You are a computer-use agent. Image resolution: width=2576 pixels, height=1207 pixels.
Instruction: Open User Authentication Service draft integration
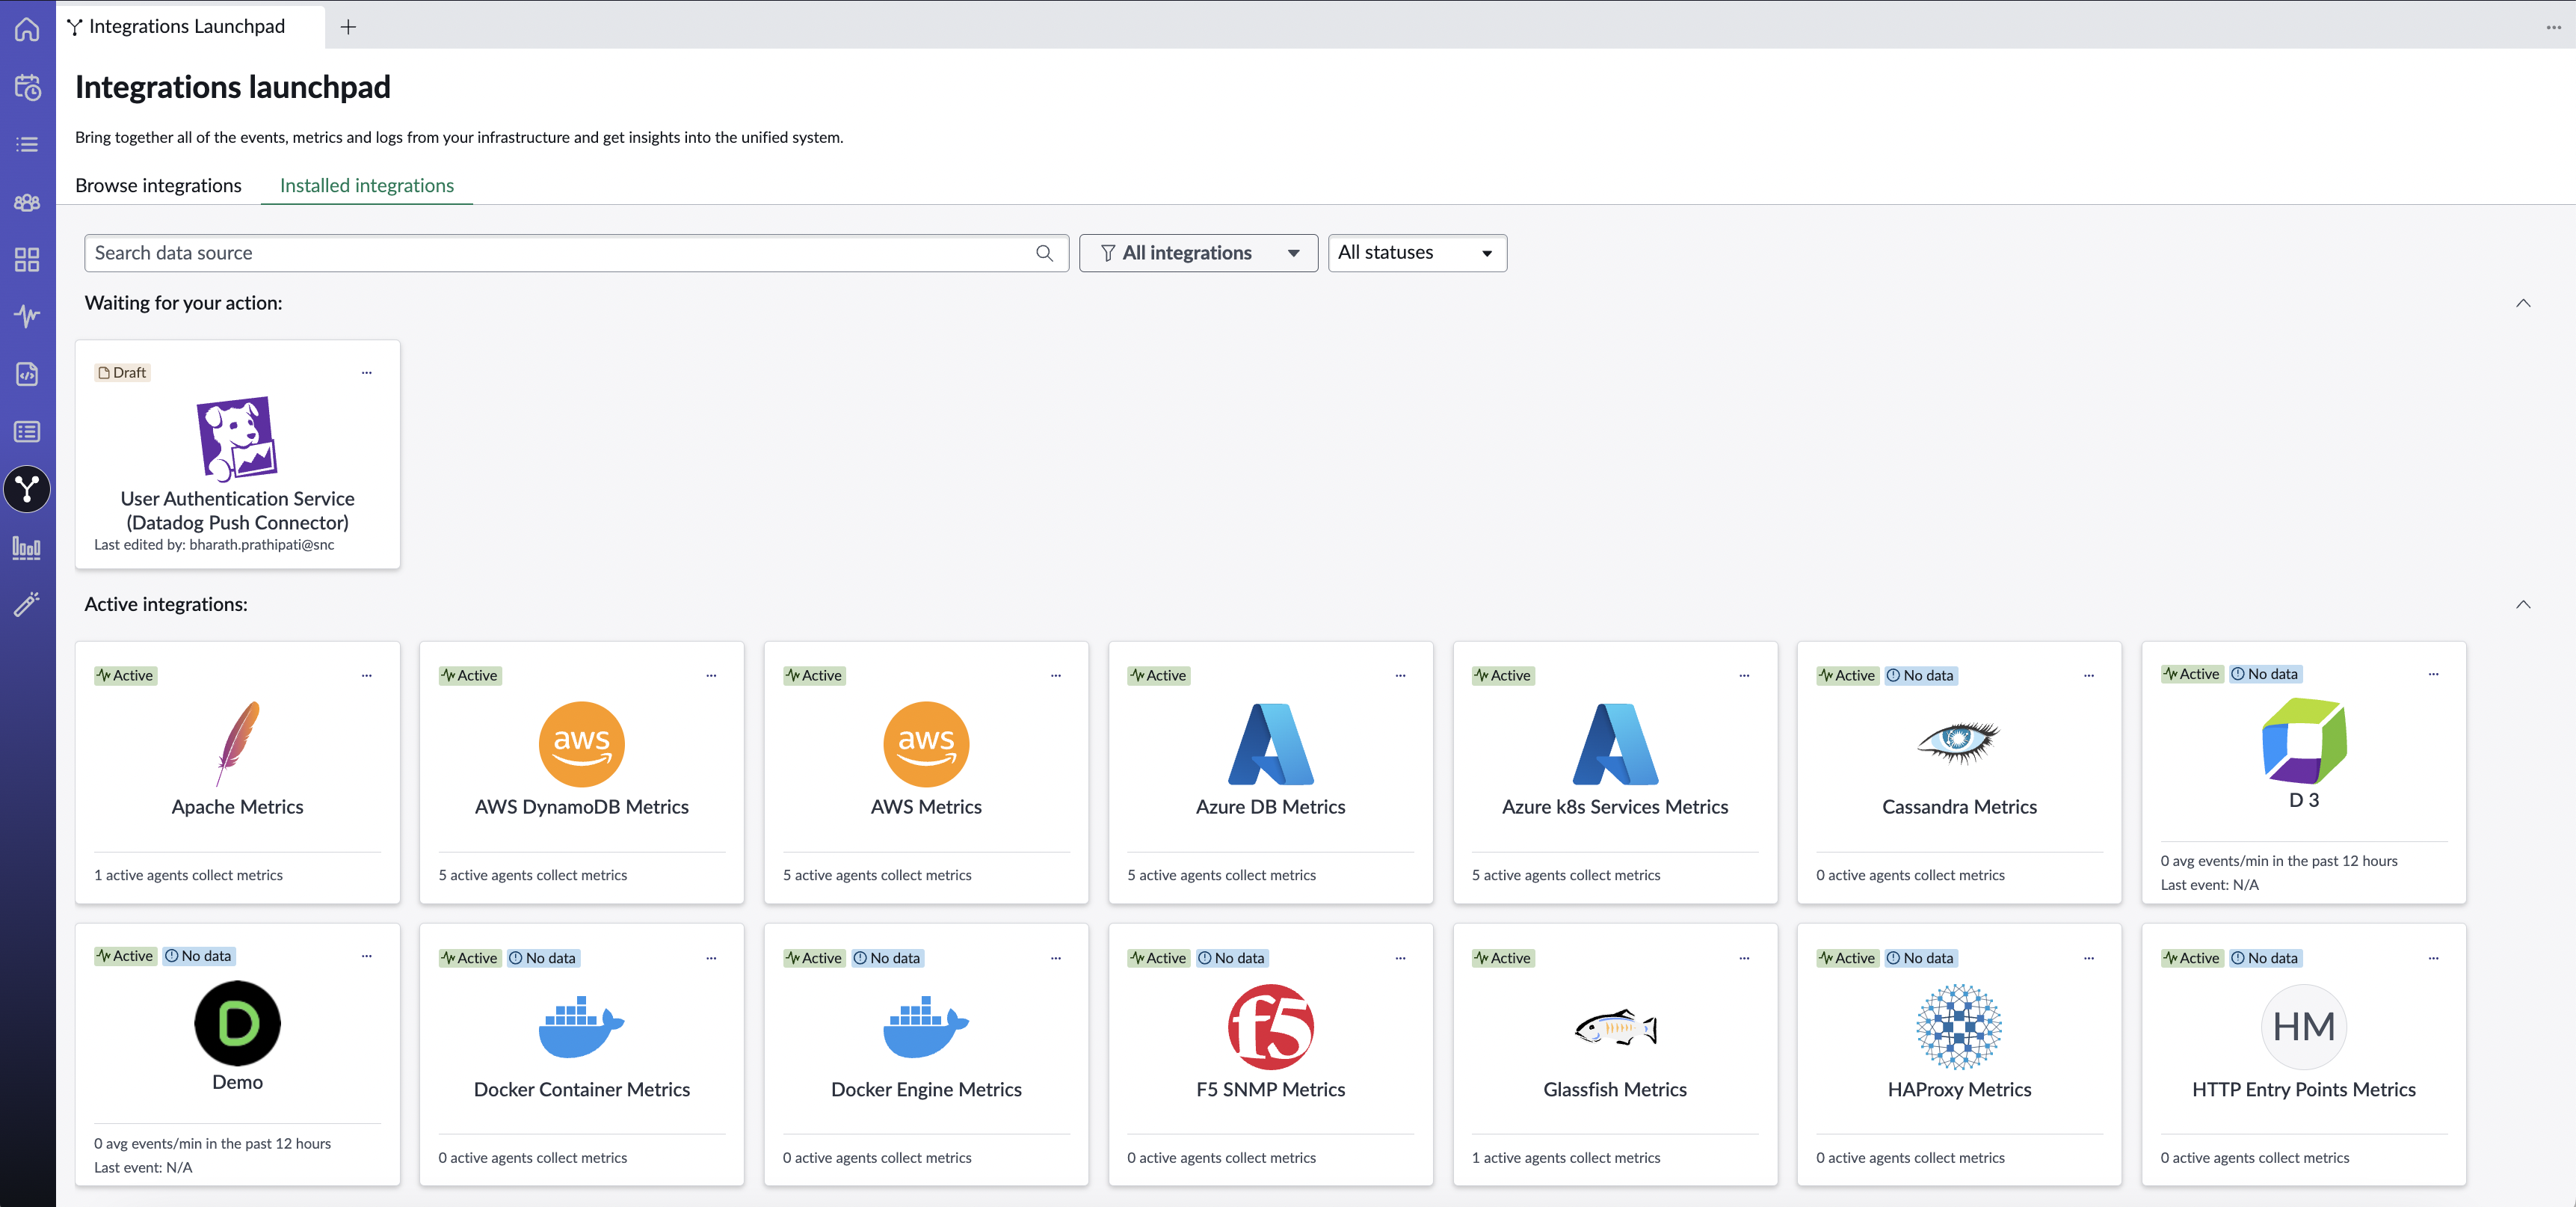(x=237, y=510)
